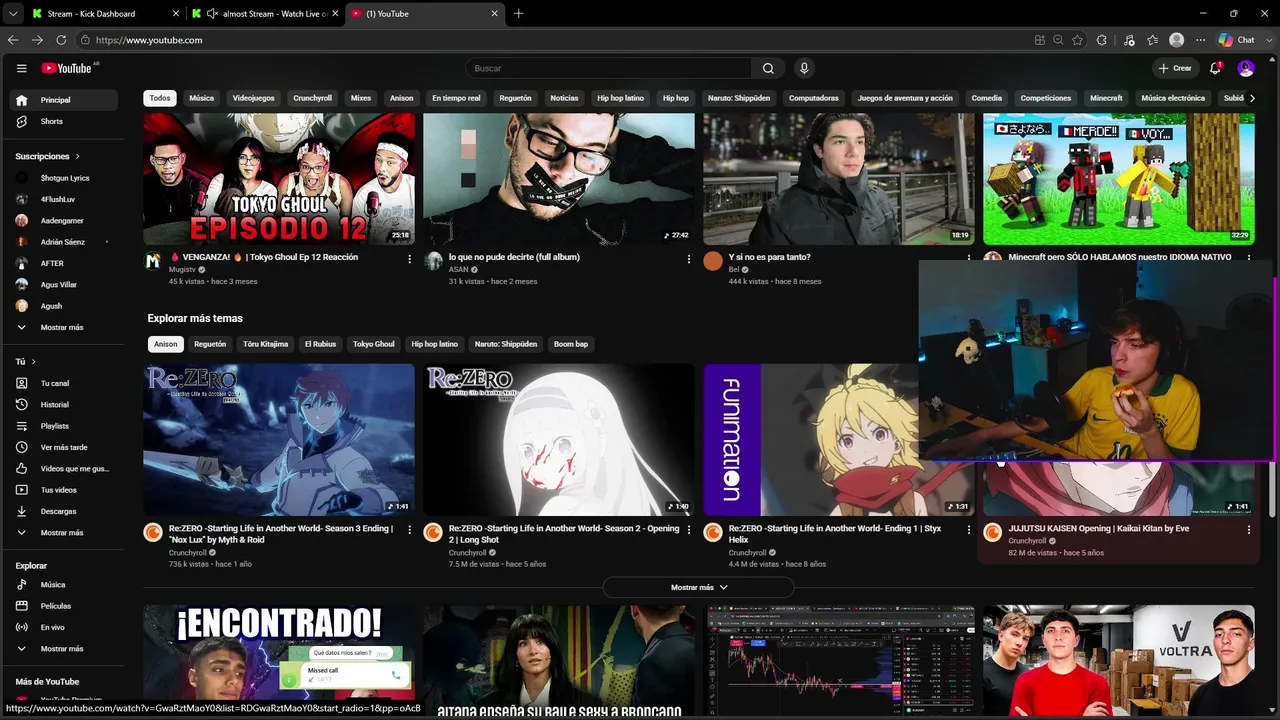Open the Copilot Chat button

[x=1236, y=40]
